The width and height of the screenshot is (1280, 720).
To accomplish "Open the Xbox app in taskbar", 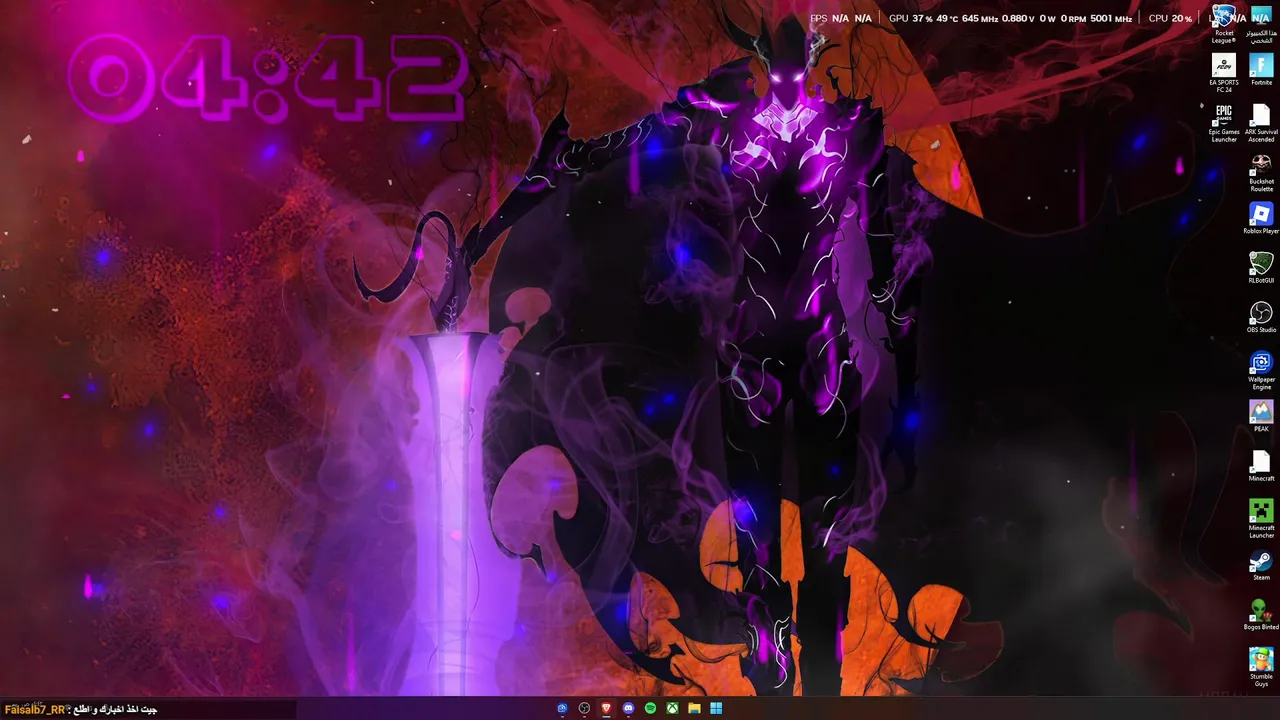I will [672, 708].
